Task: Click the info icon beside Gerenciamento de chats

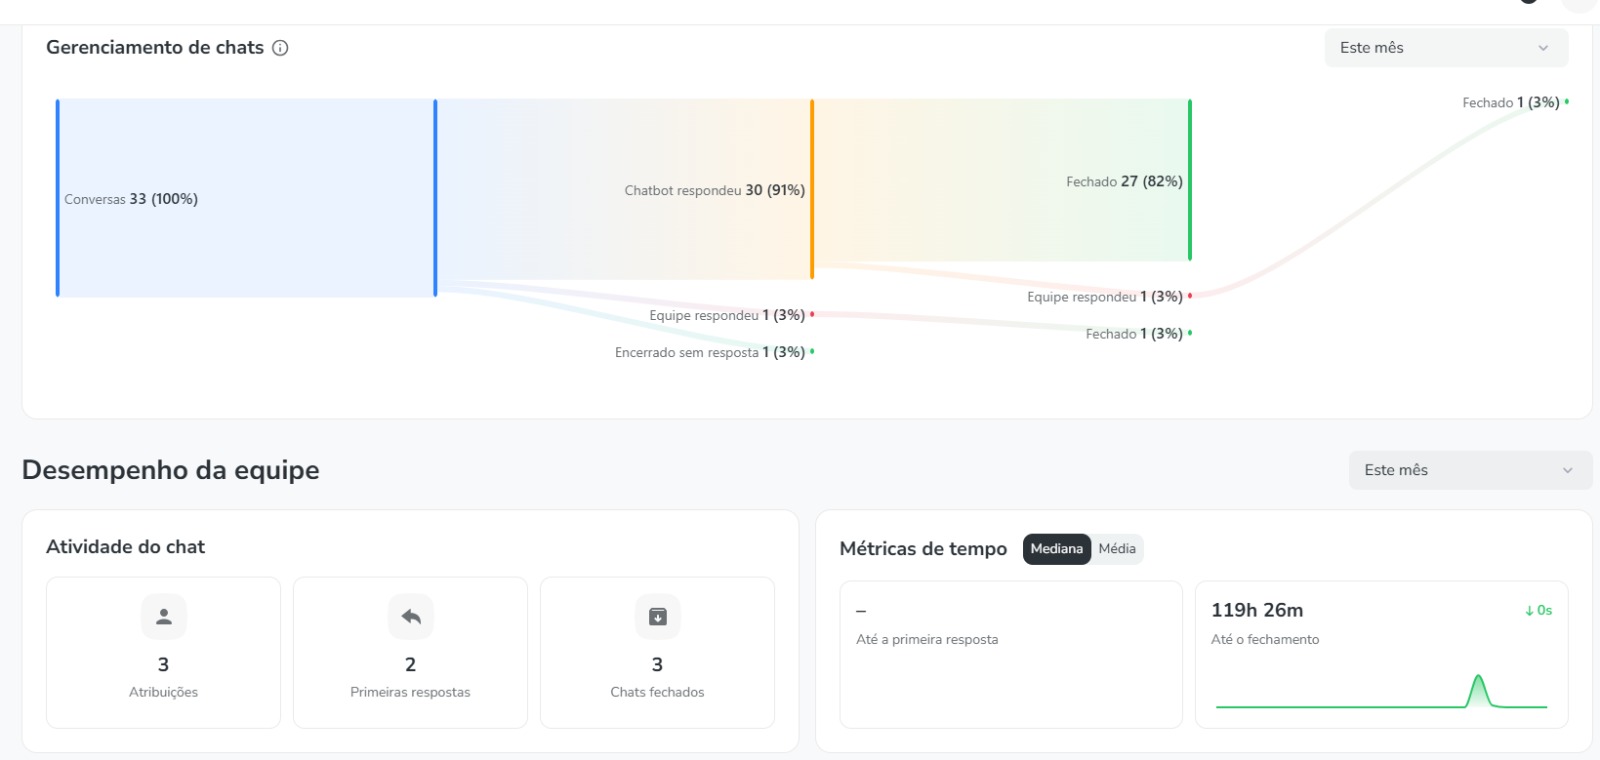Action: coord(280,48)
